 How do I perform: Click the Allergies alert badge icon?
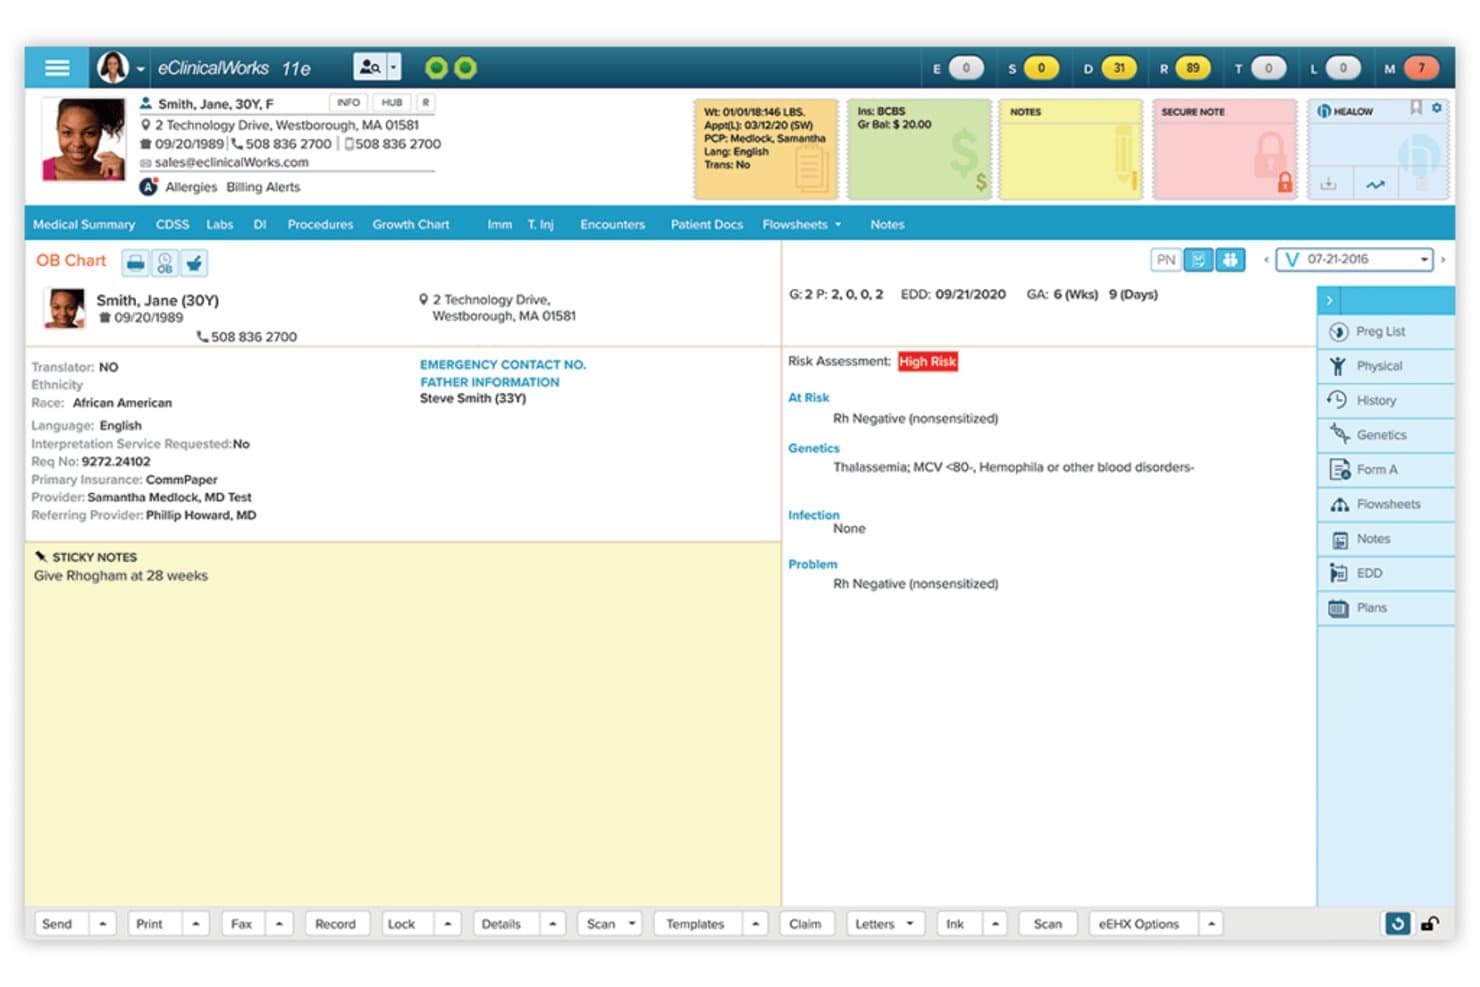[x=149, y=187]
